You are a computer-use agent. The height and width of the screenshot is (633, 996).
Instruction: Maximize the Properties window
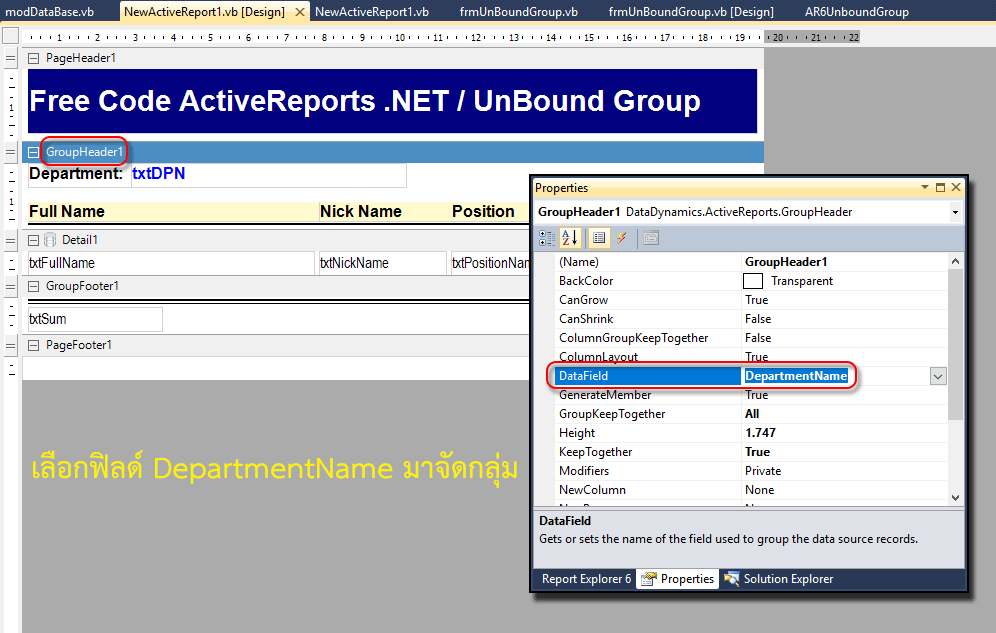940,187
